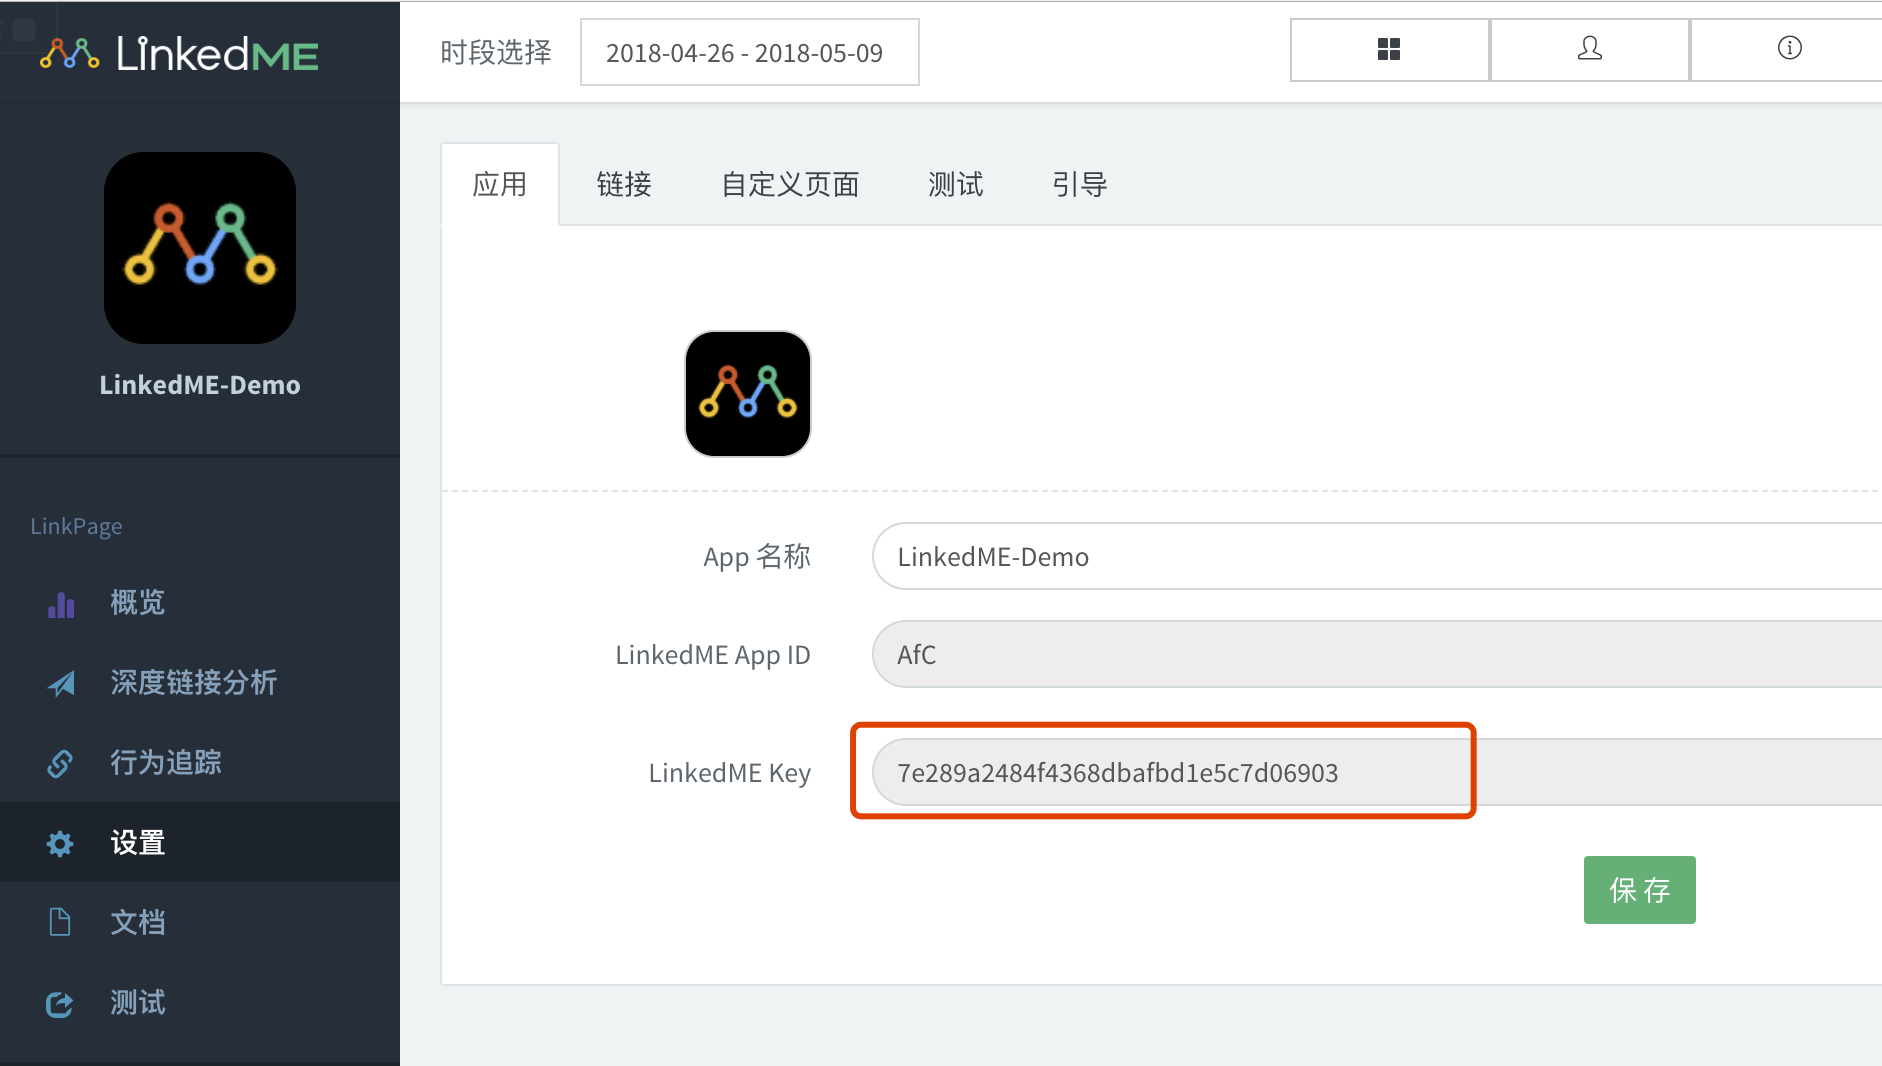Open 文档 from the sidebar
Viewport: 1882px width, 1066px height.
(200, 922)
